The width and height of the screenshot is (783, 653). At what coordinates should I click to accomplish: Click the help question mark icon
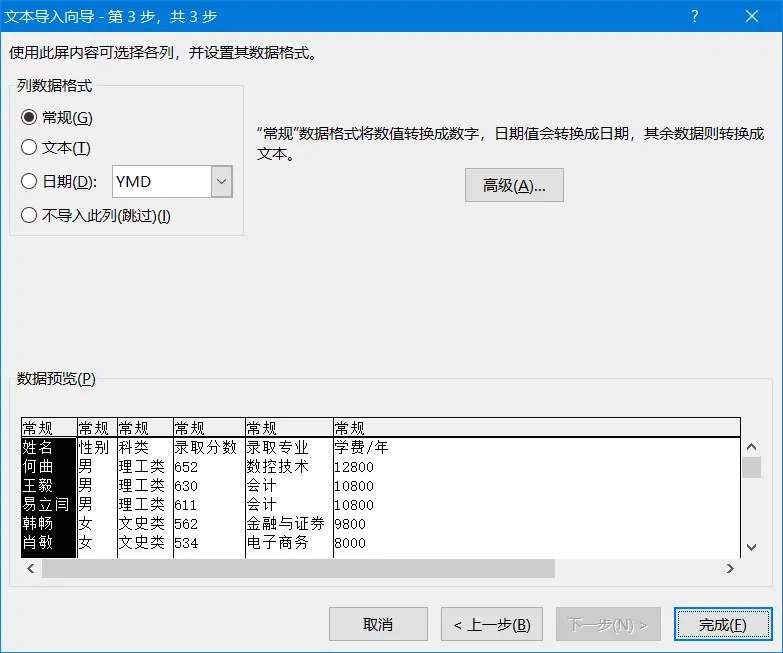[695, 16]
